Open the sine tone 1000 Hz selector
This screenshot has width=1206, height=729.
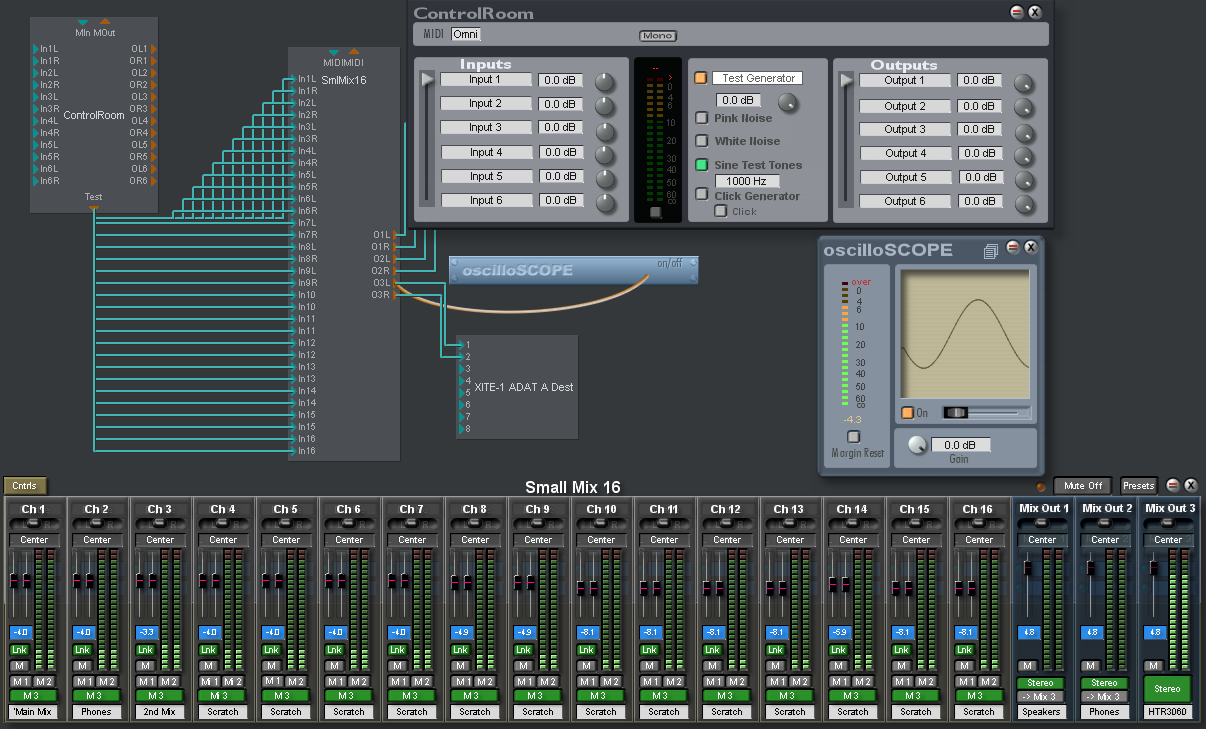coord(747,181)
